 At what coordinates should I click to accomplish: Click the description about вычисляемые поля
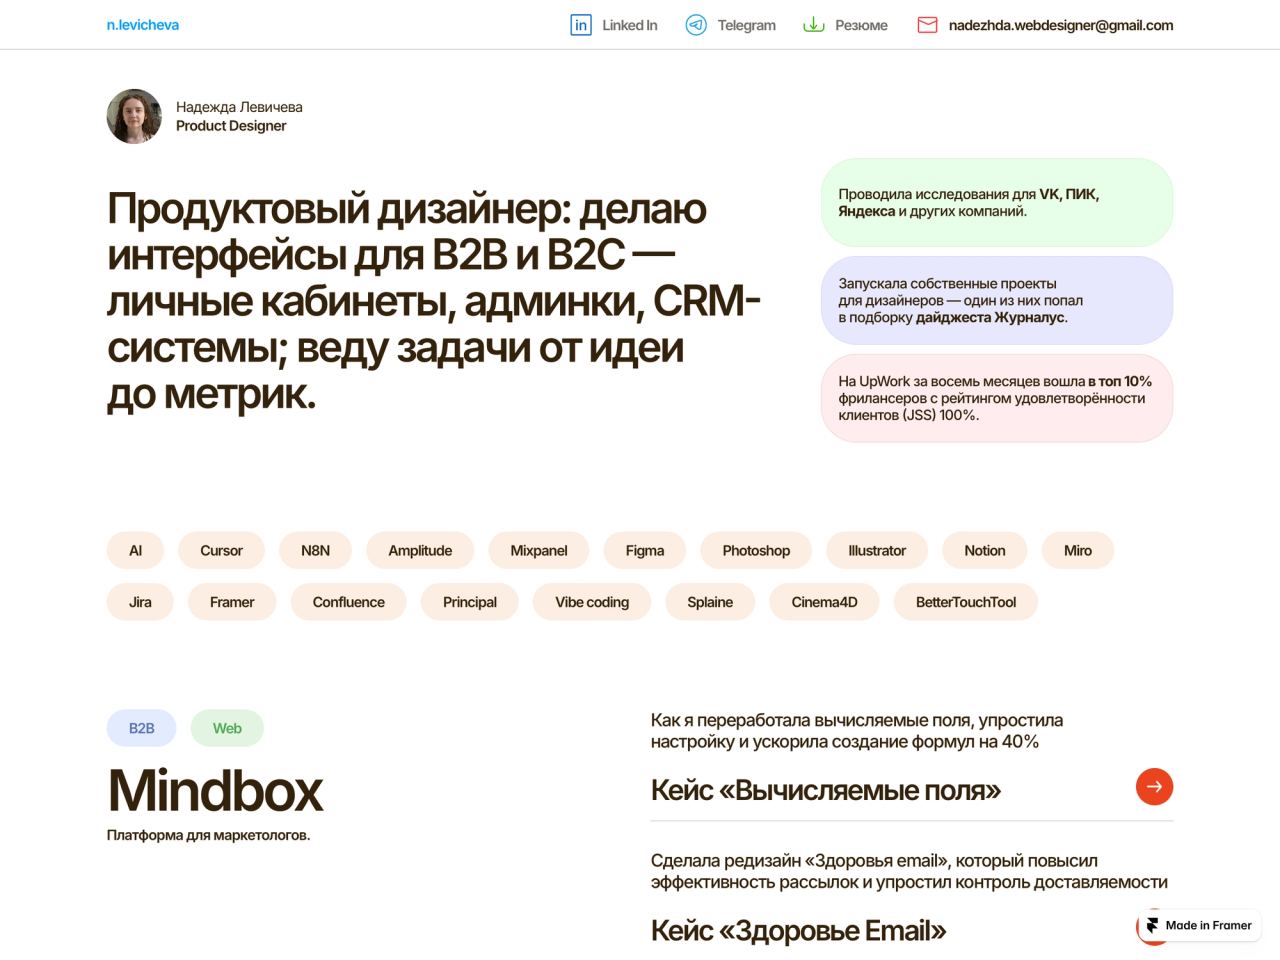click(x=857, y=731)
